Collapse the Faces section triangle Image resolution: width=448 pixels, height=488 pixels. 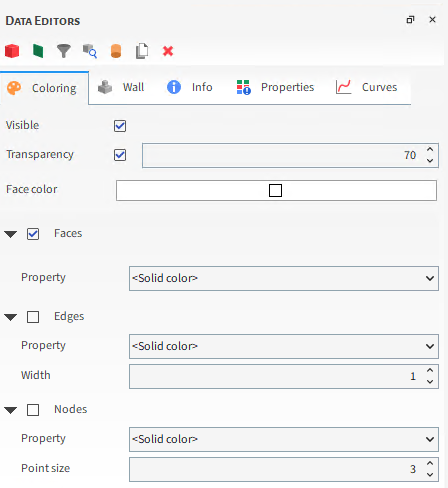click(11, 234)
